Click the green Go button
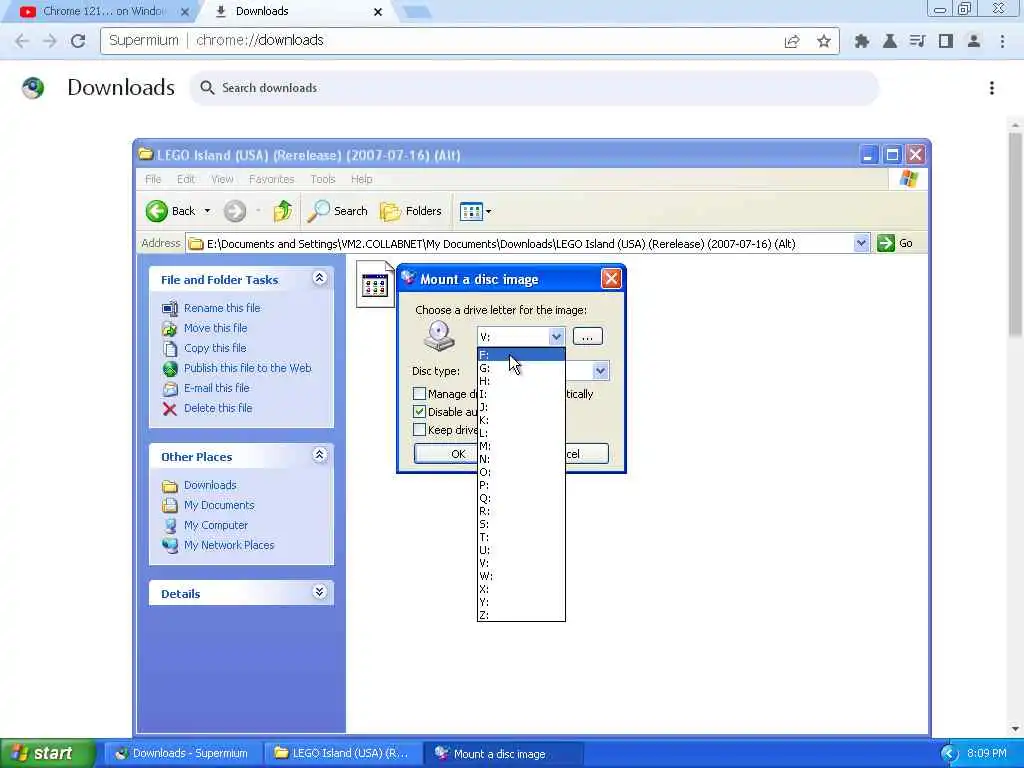1024x768 pixels. coord(895,243)
